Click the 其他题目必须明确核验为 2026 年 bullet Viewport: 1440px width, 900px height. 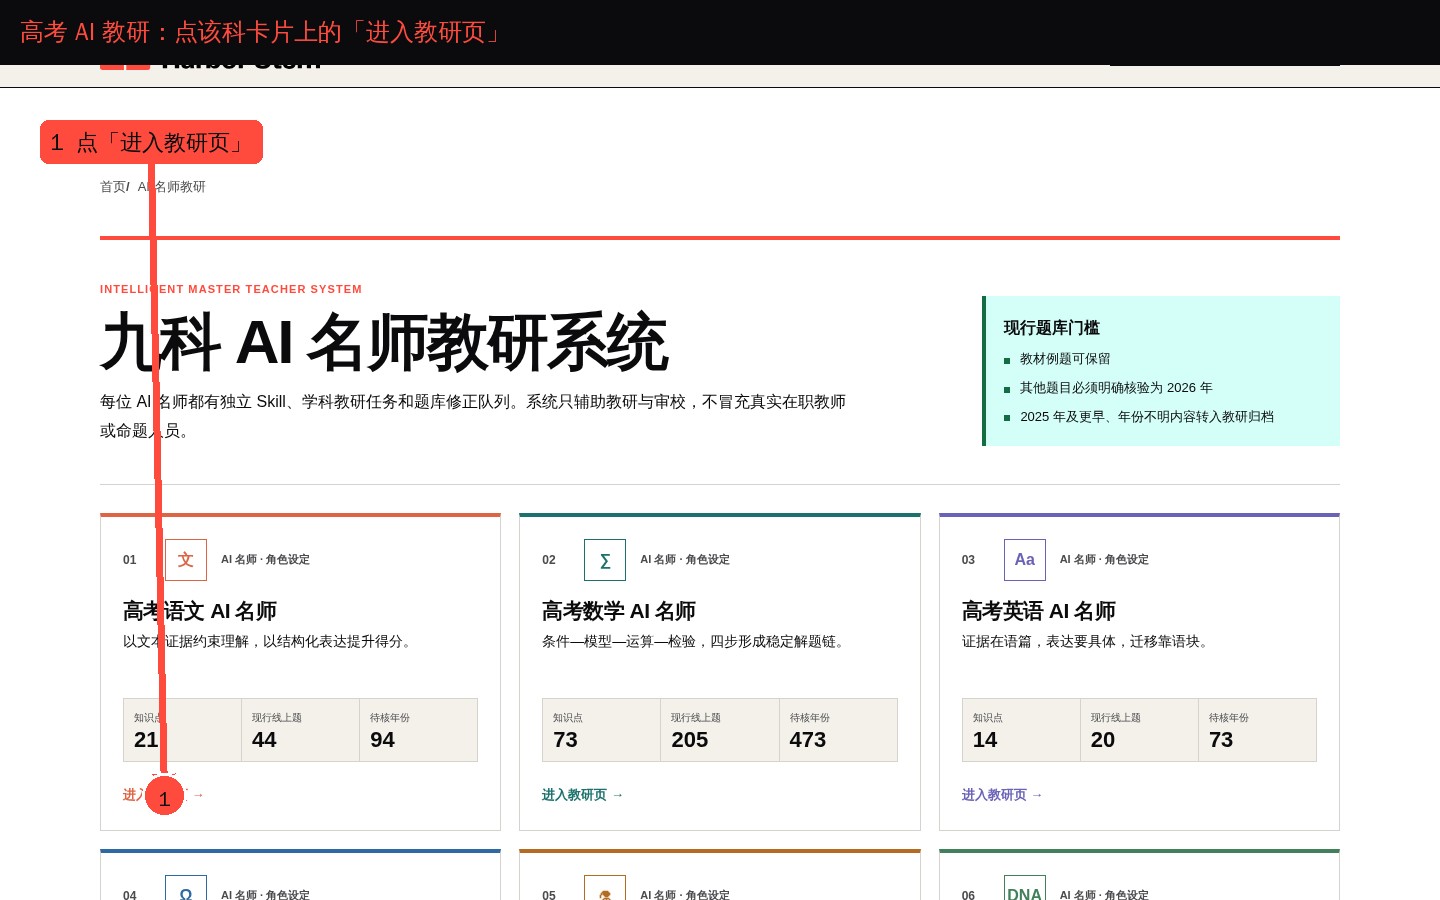pos(1116,388)
